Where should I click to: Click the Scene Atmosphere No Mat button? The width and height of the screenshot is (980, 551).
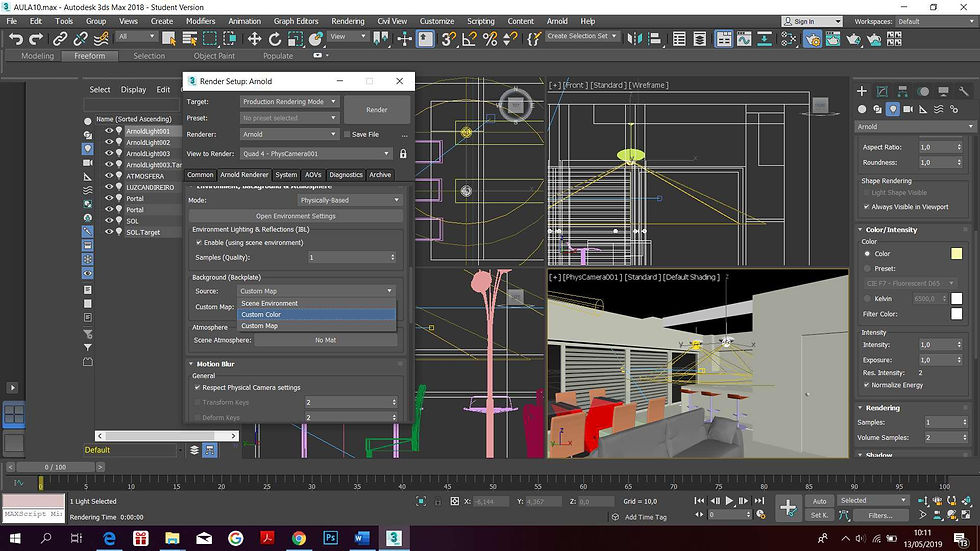pyautogui.click(x=325, y=340)
